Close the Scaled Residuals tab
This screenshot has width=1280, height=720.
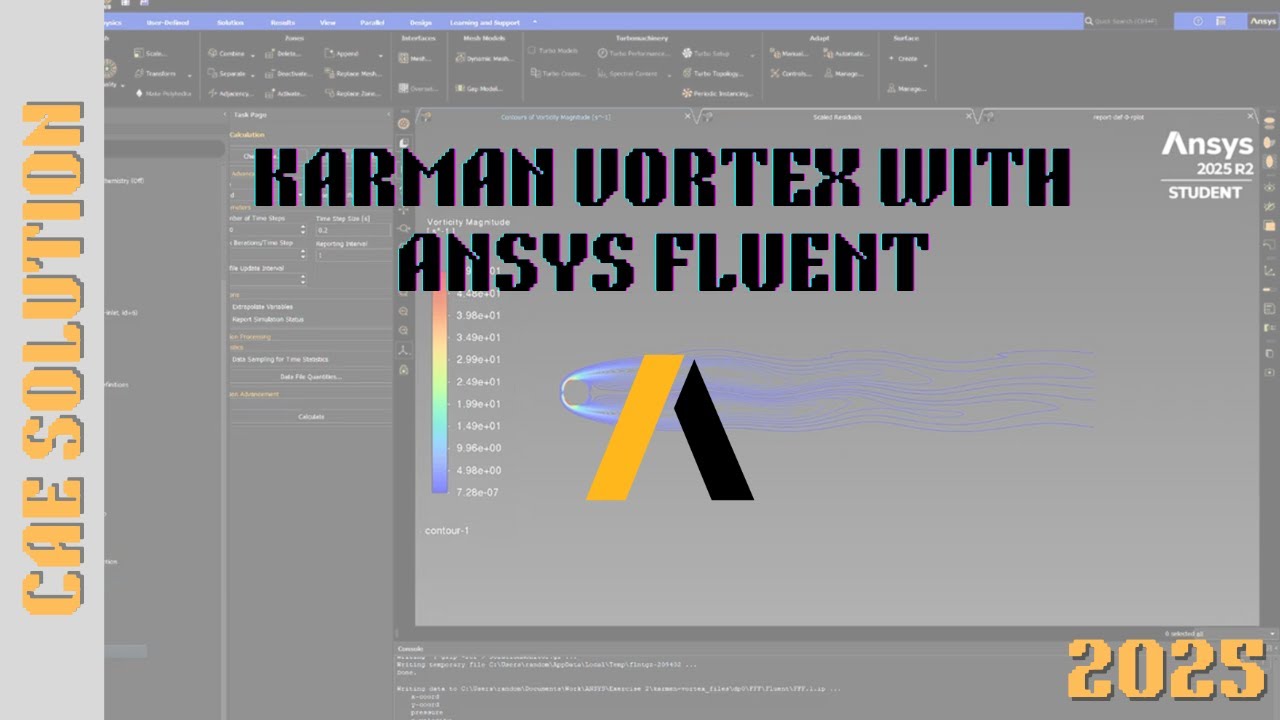click(x=968, y=117)
